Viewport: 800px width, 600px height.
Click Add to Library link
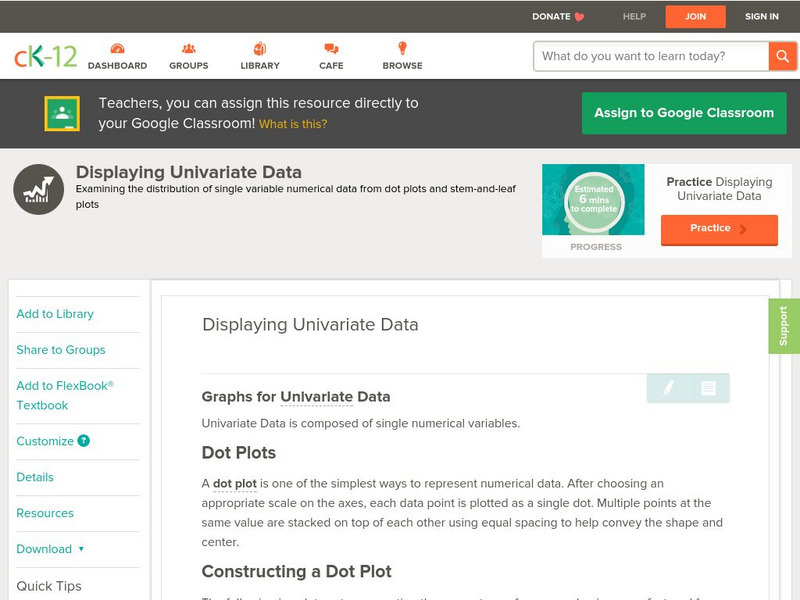coord(55,314)
